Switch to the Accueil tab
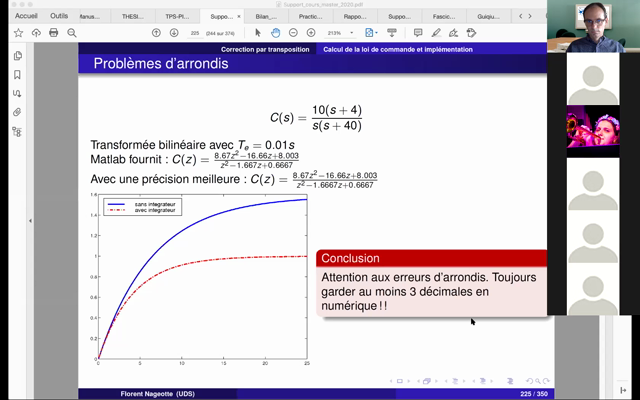Image resolution: width=640 pixels, height=400 pixels. 26,16
